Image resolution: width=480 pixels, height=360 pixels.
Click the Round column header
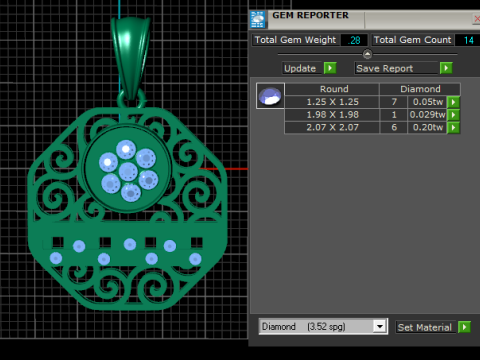pos(332,89)
